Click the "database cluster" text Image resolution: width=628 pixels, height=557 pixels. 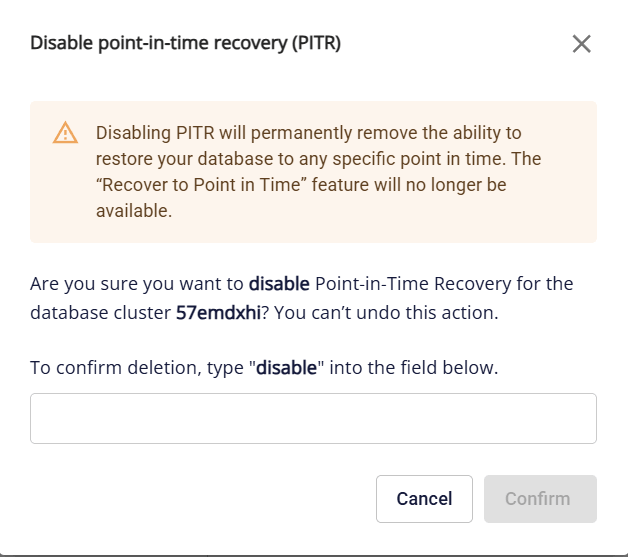click(100, 312)
